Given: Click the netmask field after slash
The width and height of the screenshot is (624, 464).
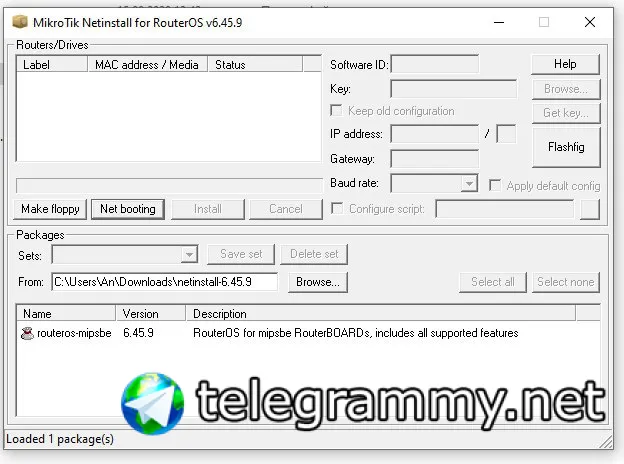Looking at the screenshot, I should (506, 134).
